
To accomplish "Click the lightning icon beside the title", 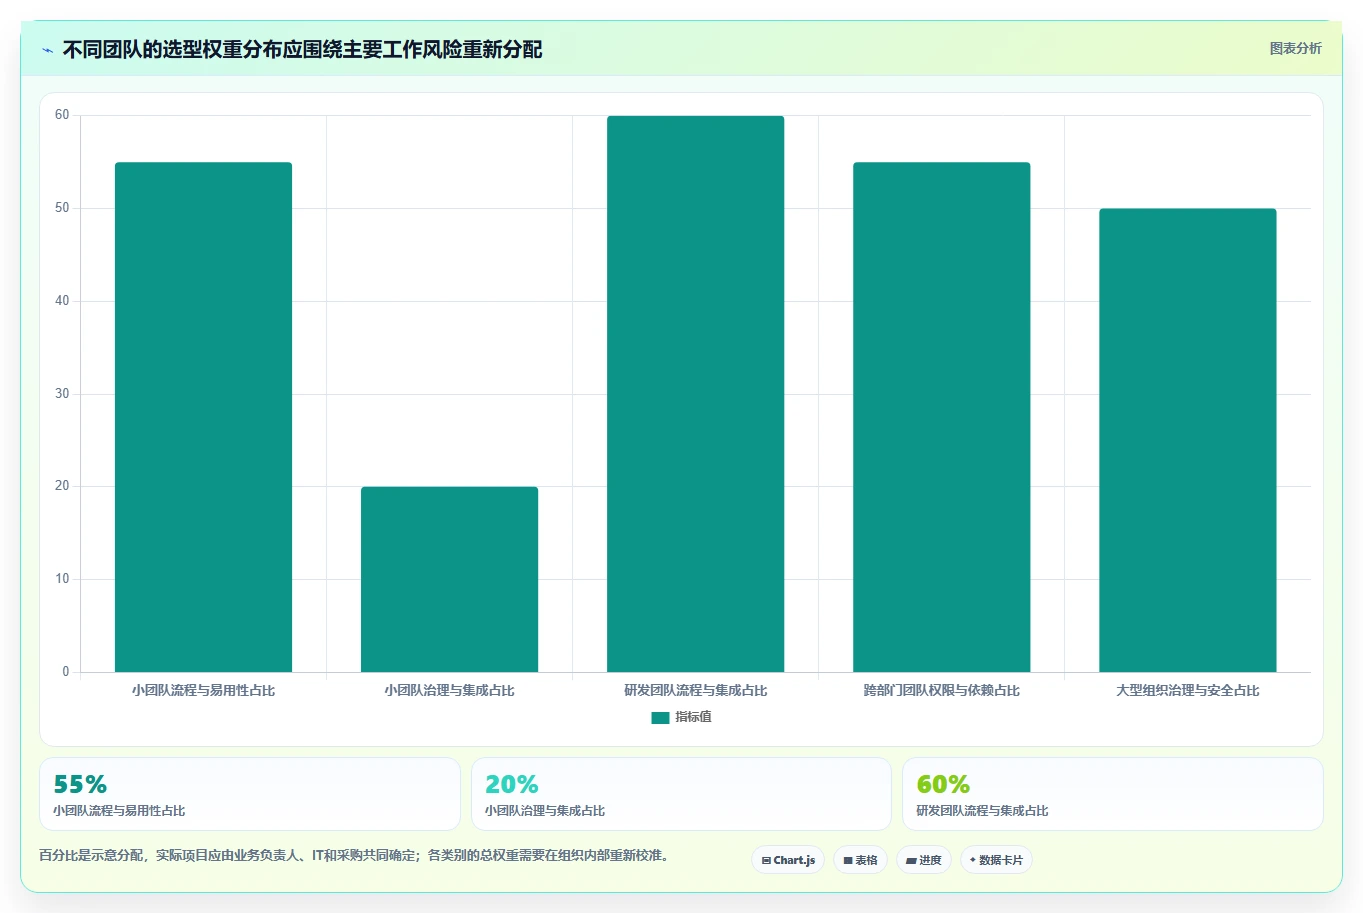I will pyautogui.click(x=47, y=50).
